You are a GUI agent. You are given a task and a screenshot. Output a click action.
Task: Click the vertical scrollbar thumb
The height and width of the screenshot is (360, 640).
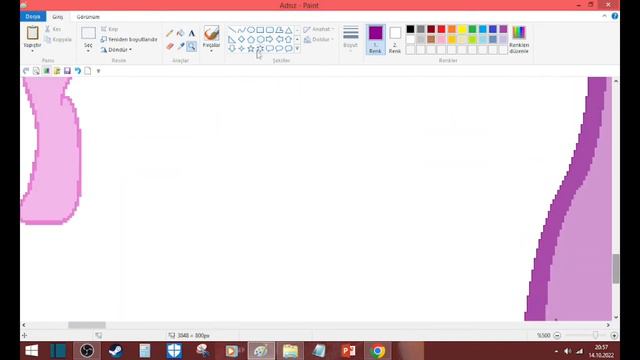[x=616, y=268]
